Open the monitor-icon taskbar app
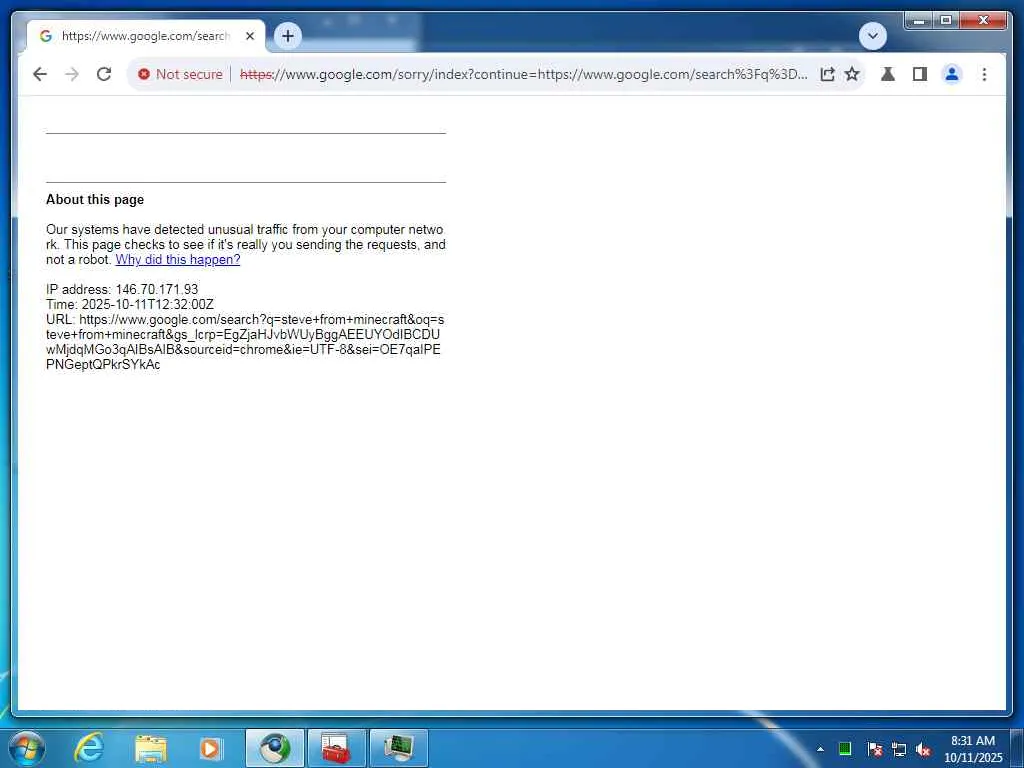This screenshot has height=768, width=1024. tap(399, 748)
